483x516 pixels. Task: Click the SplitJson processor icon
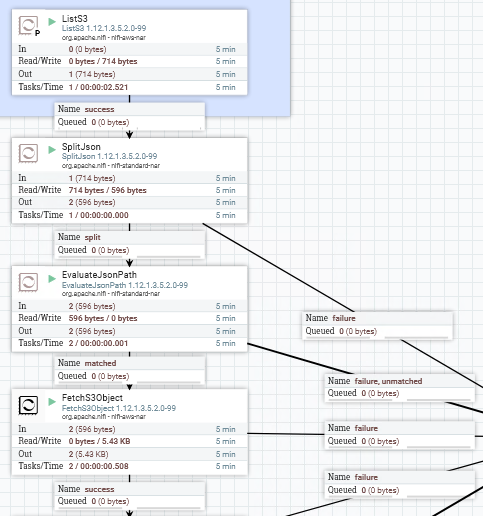(x=28, y=153)
